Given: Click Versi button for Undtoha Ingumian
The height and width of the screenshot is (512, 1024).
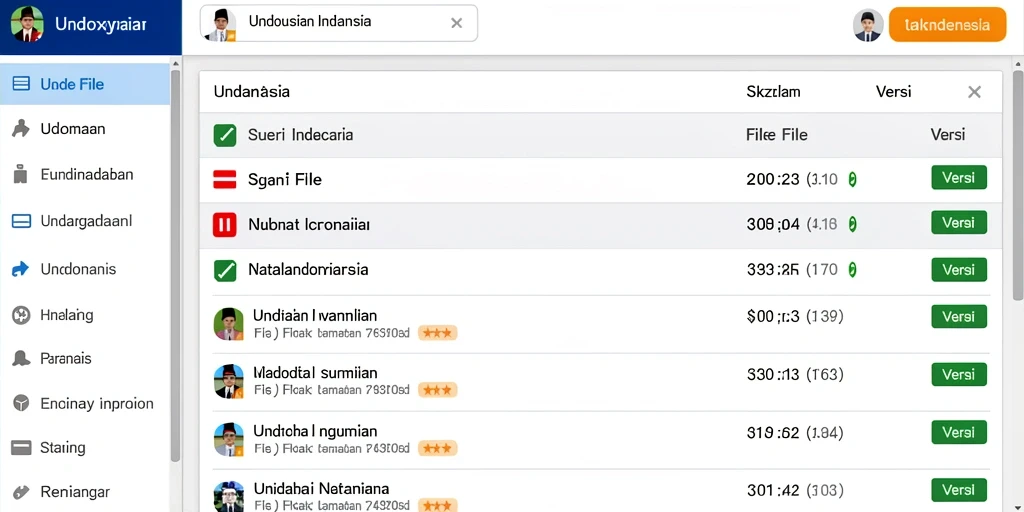Looking at the screenshot, I should 959,432.
